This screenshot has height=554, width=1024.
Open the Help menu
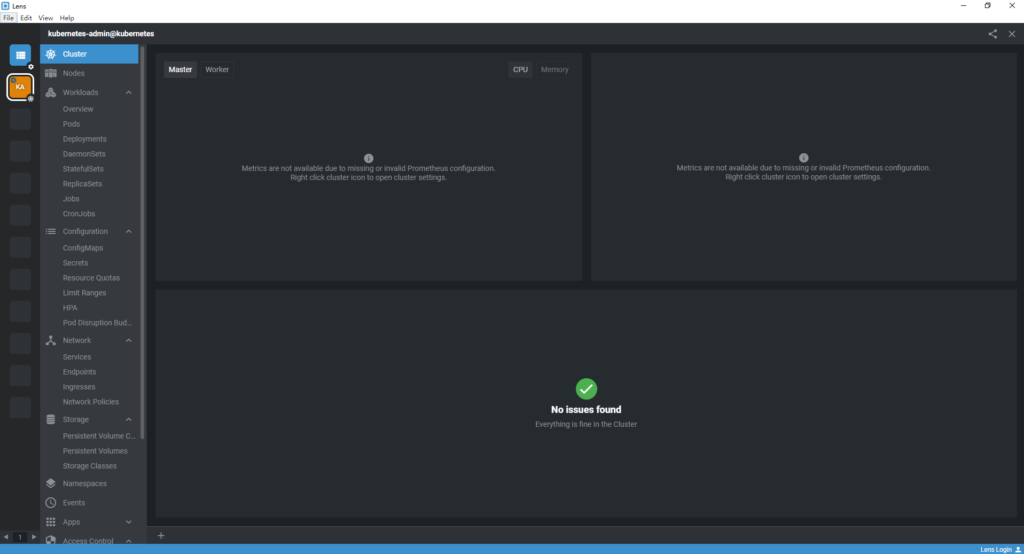(67, 18)
